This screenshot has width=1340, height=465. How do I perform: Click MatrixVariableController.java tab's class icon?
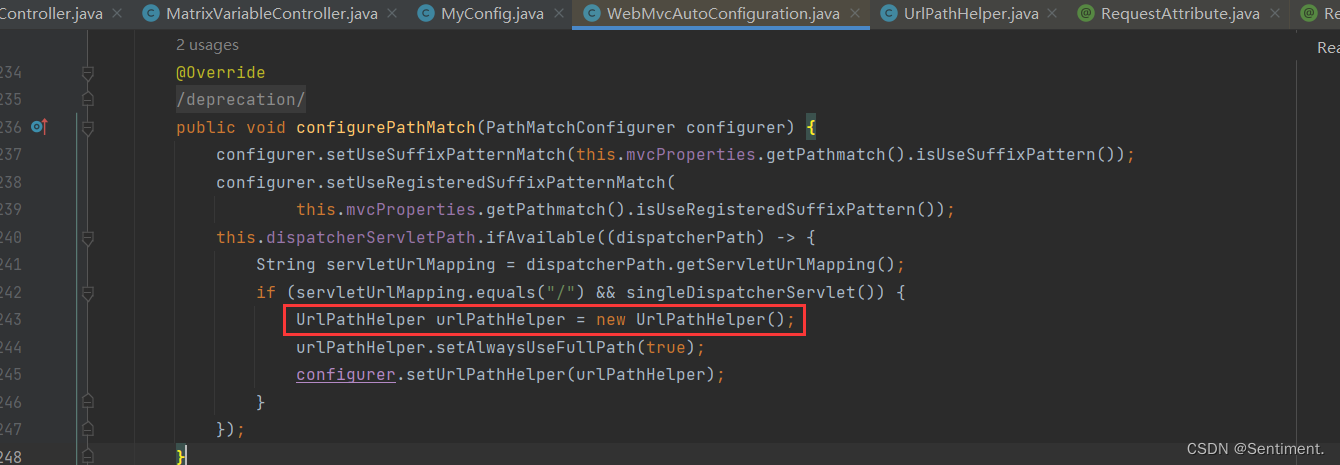tap(151, 14)
